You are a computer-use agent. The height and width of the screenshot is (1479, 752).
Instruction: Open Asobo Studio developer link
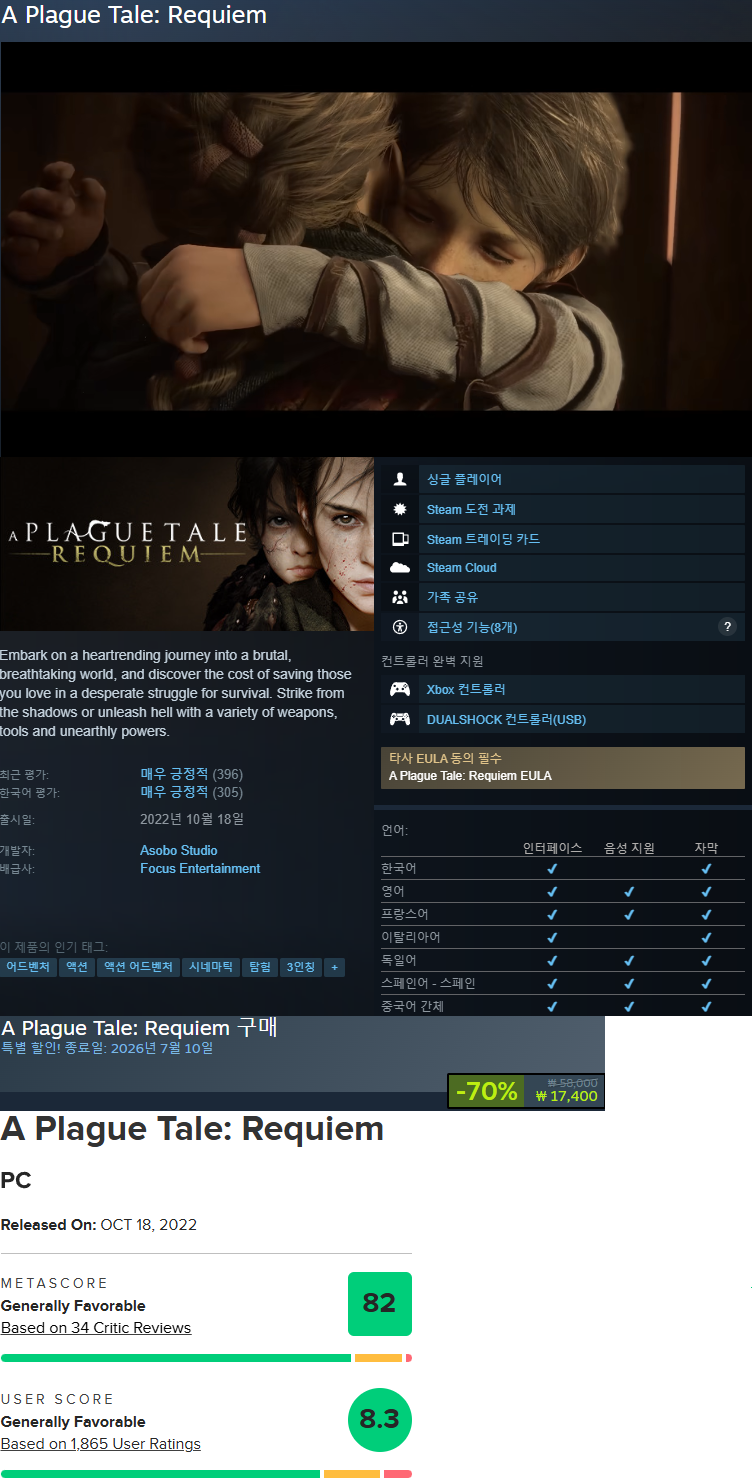click(179, 850)
